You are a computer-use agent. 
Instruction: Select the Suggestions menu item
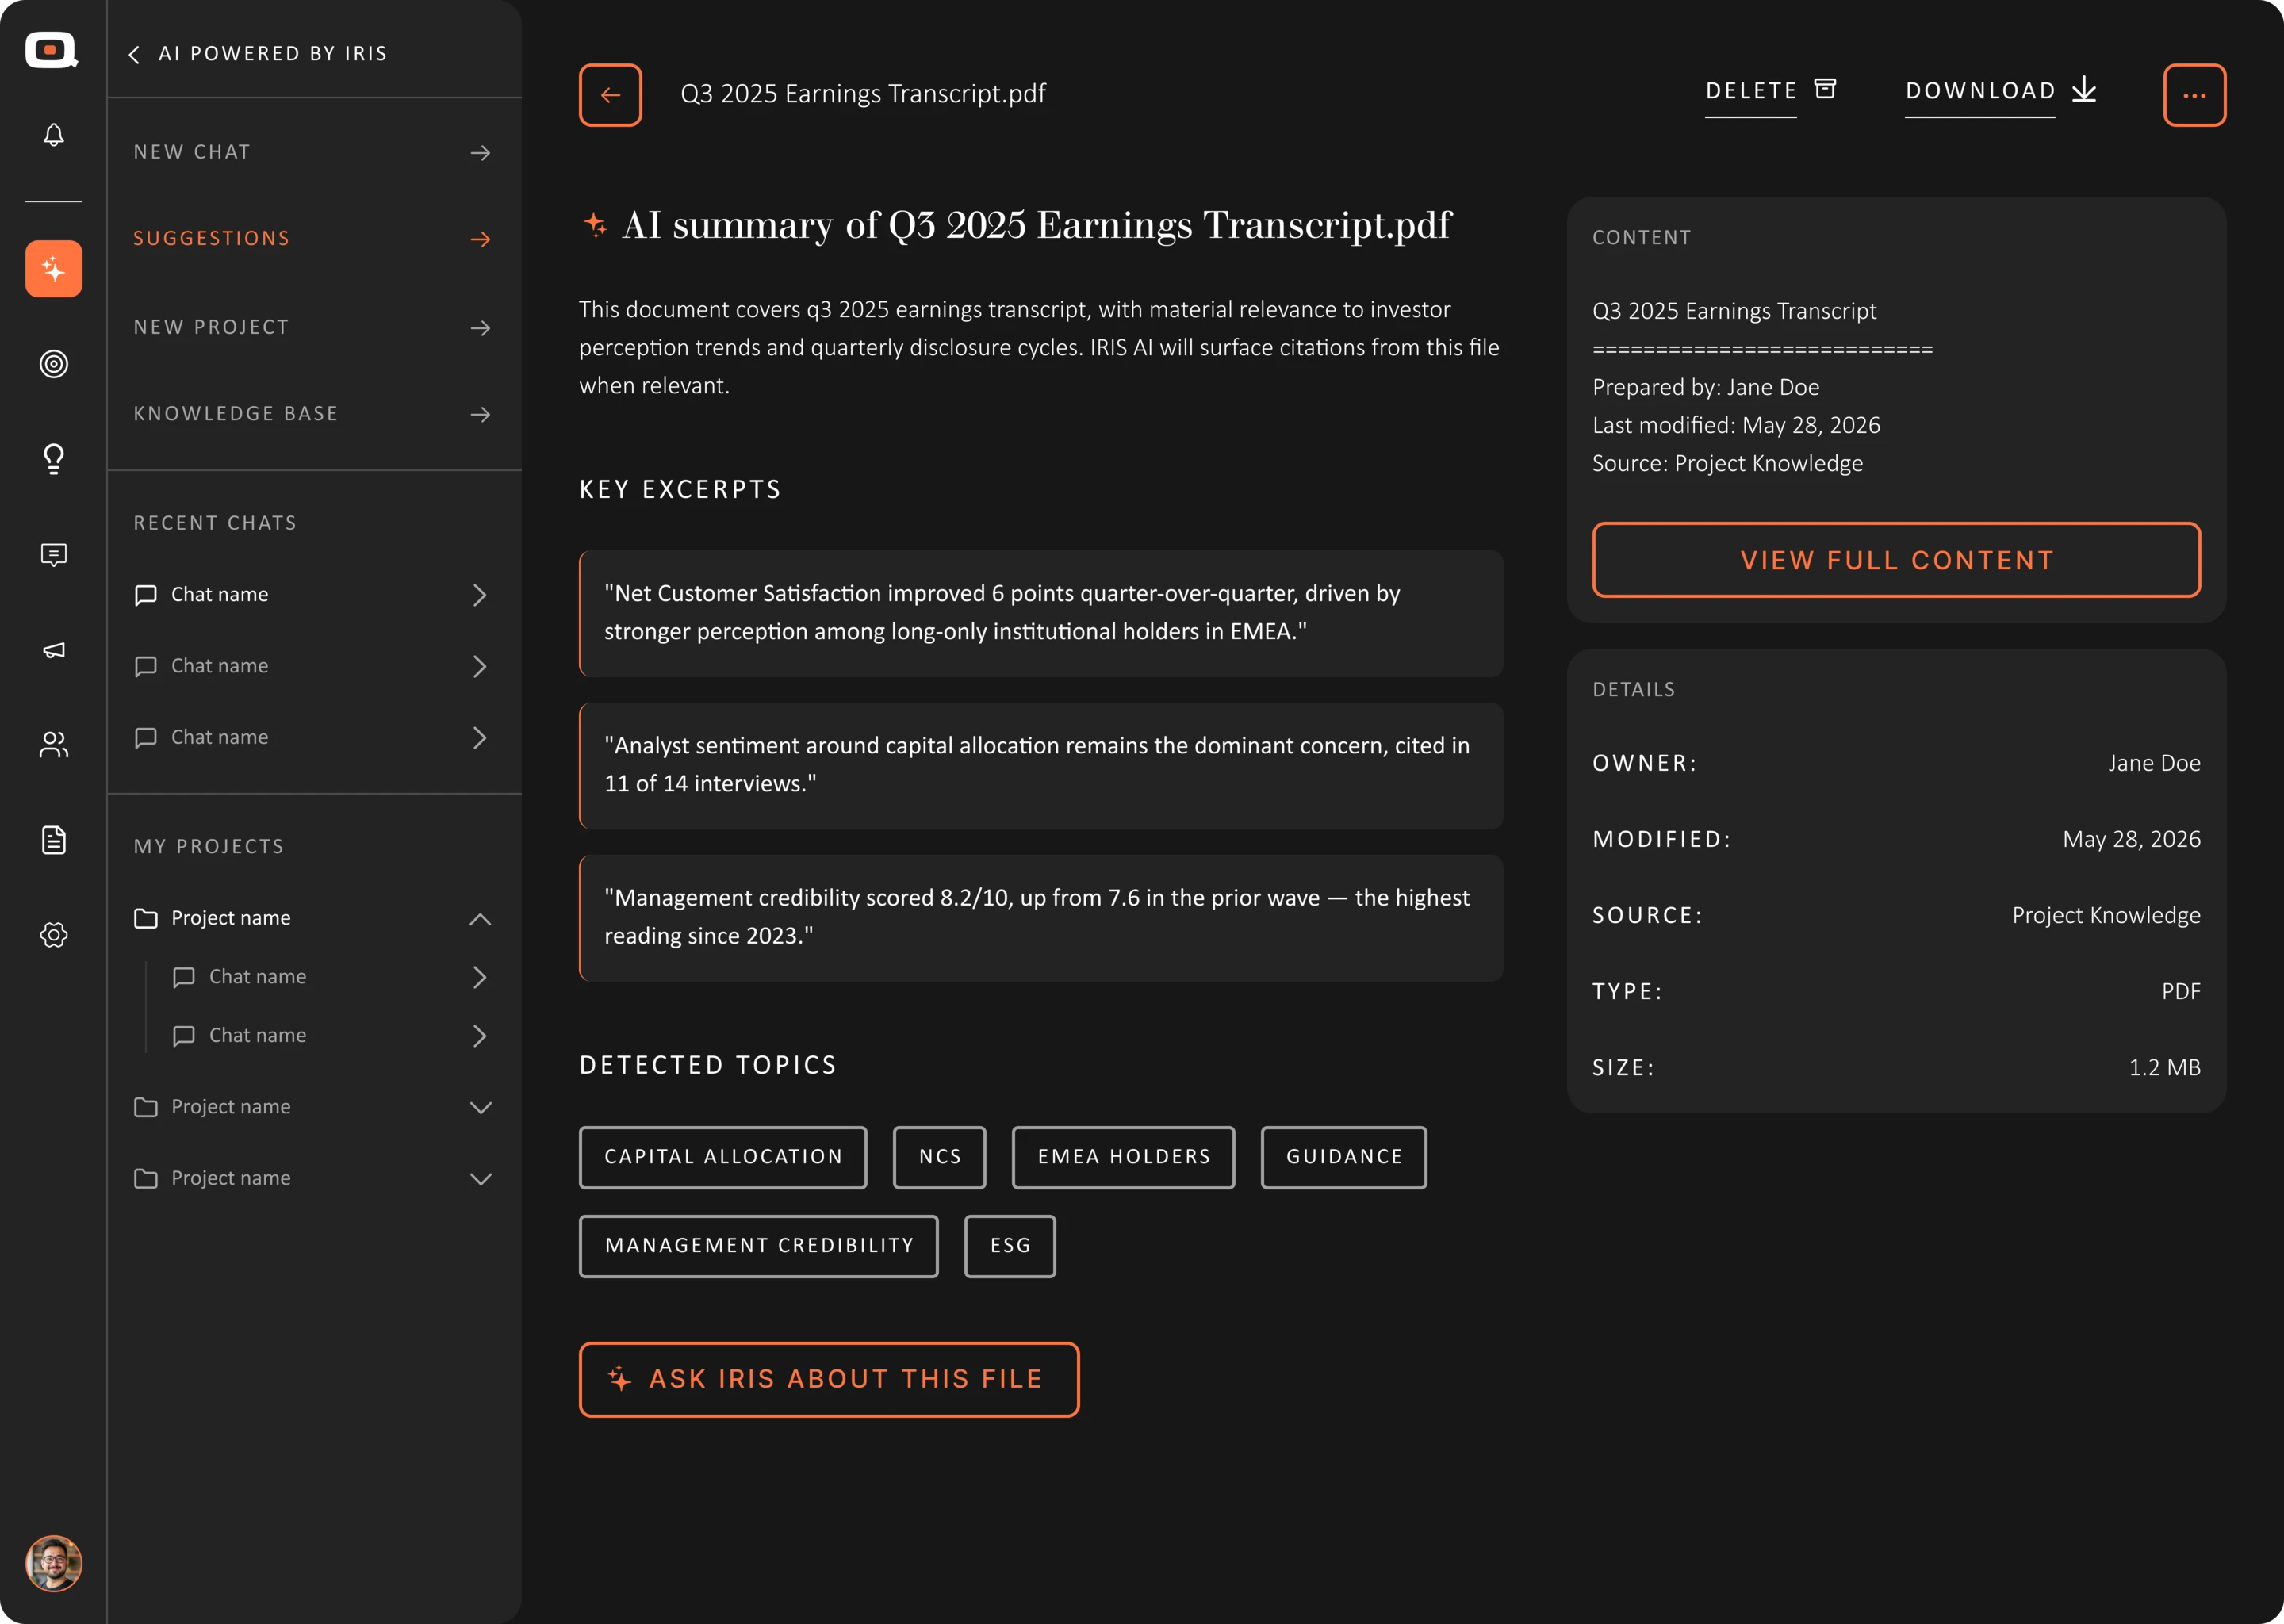coord(314,239)
